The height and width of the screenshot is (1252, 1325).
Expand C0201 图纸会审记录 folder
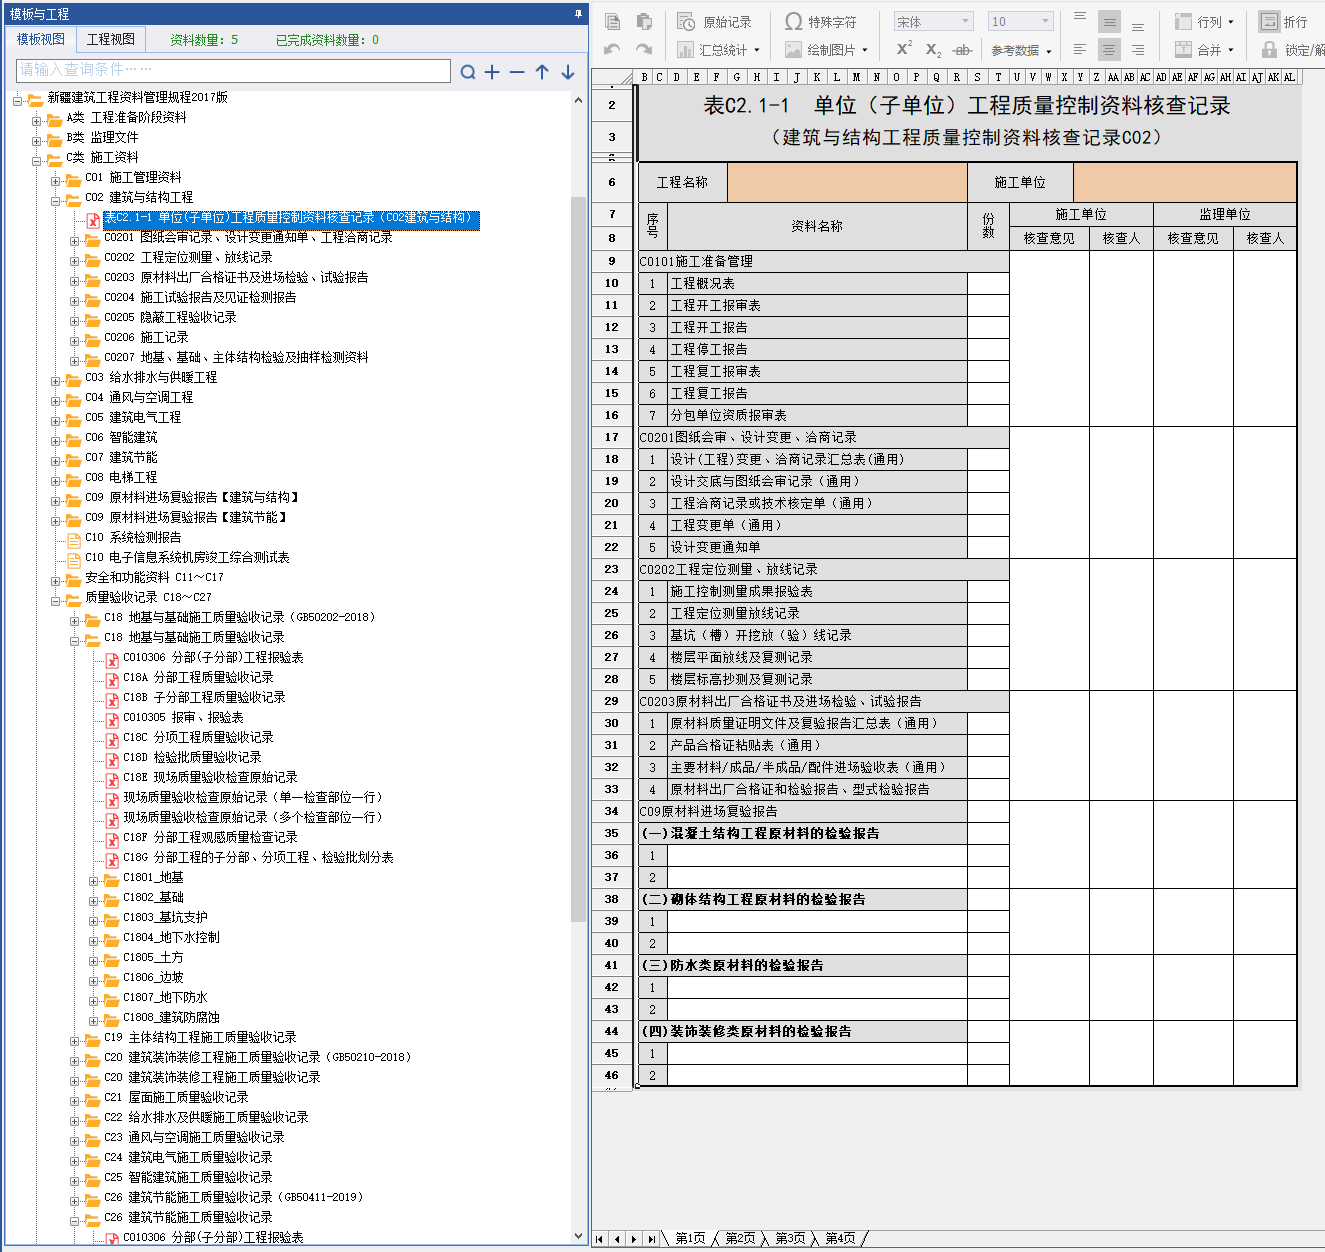[75, 240]
